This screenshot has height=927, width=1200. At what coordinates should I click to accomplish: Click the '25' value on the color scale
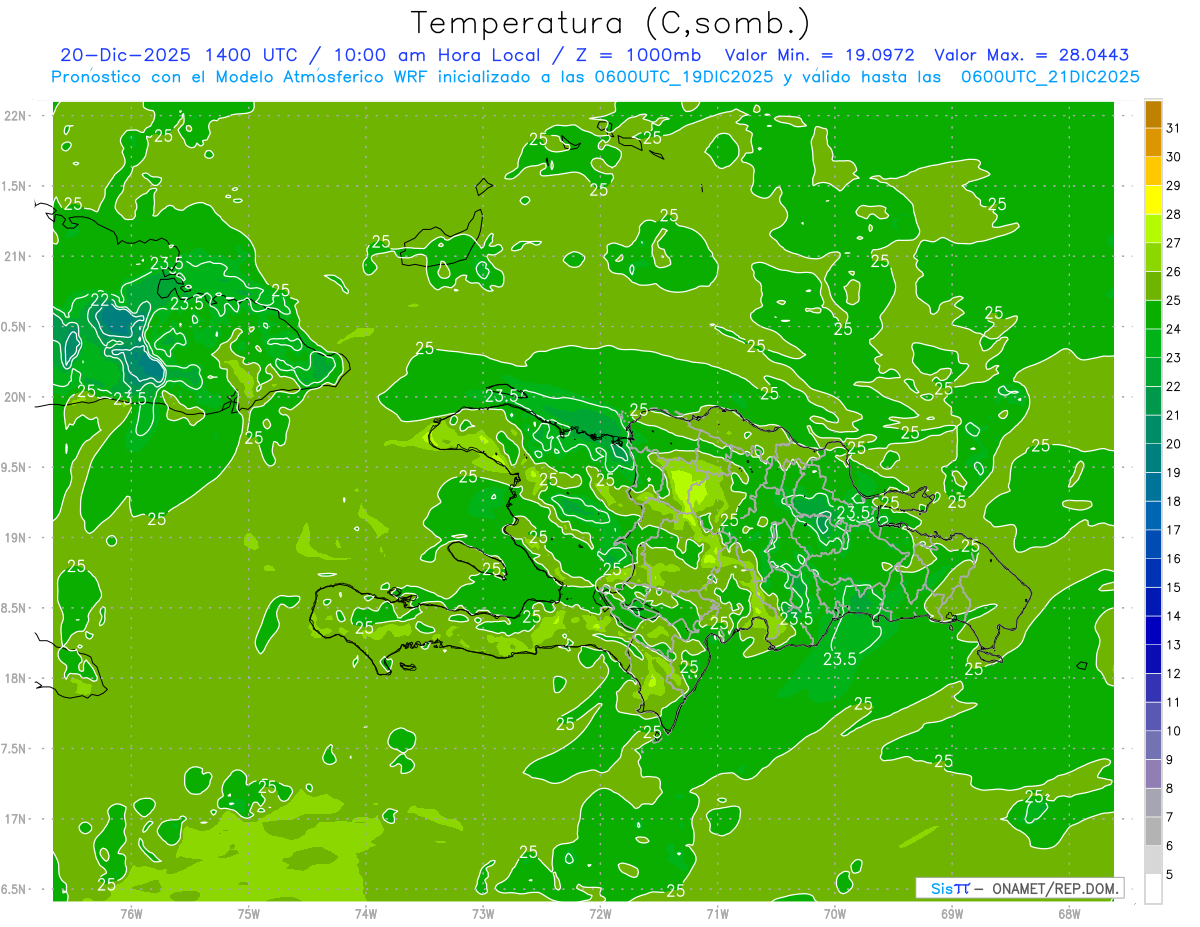(x=1173, y=300)
